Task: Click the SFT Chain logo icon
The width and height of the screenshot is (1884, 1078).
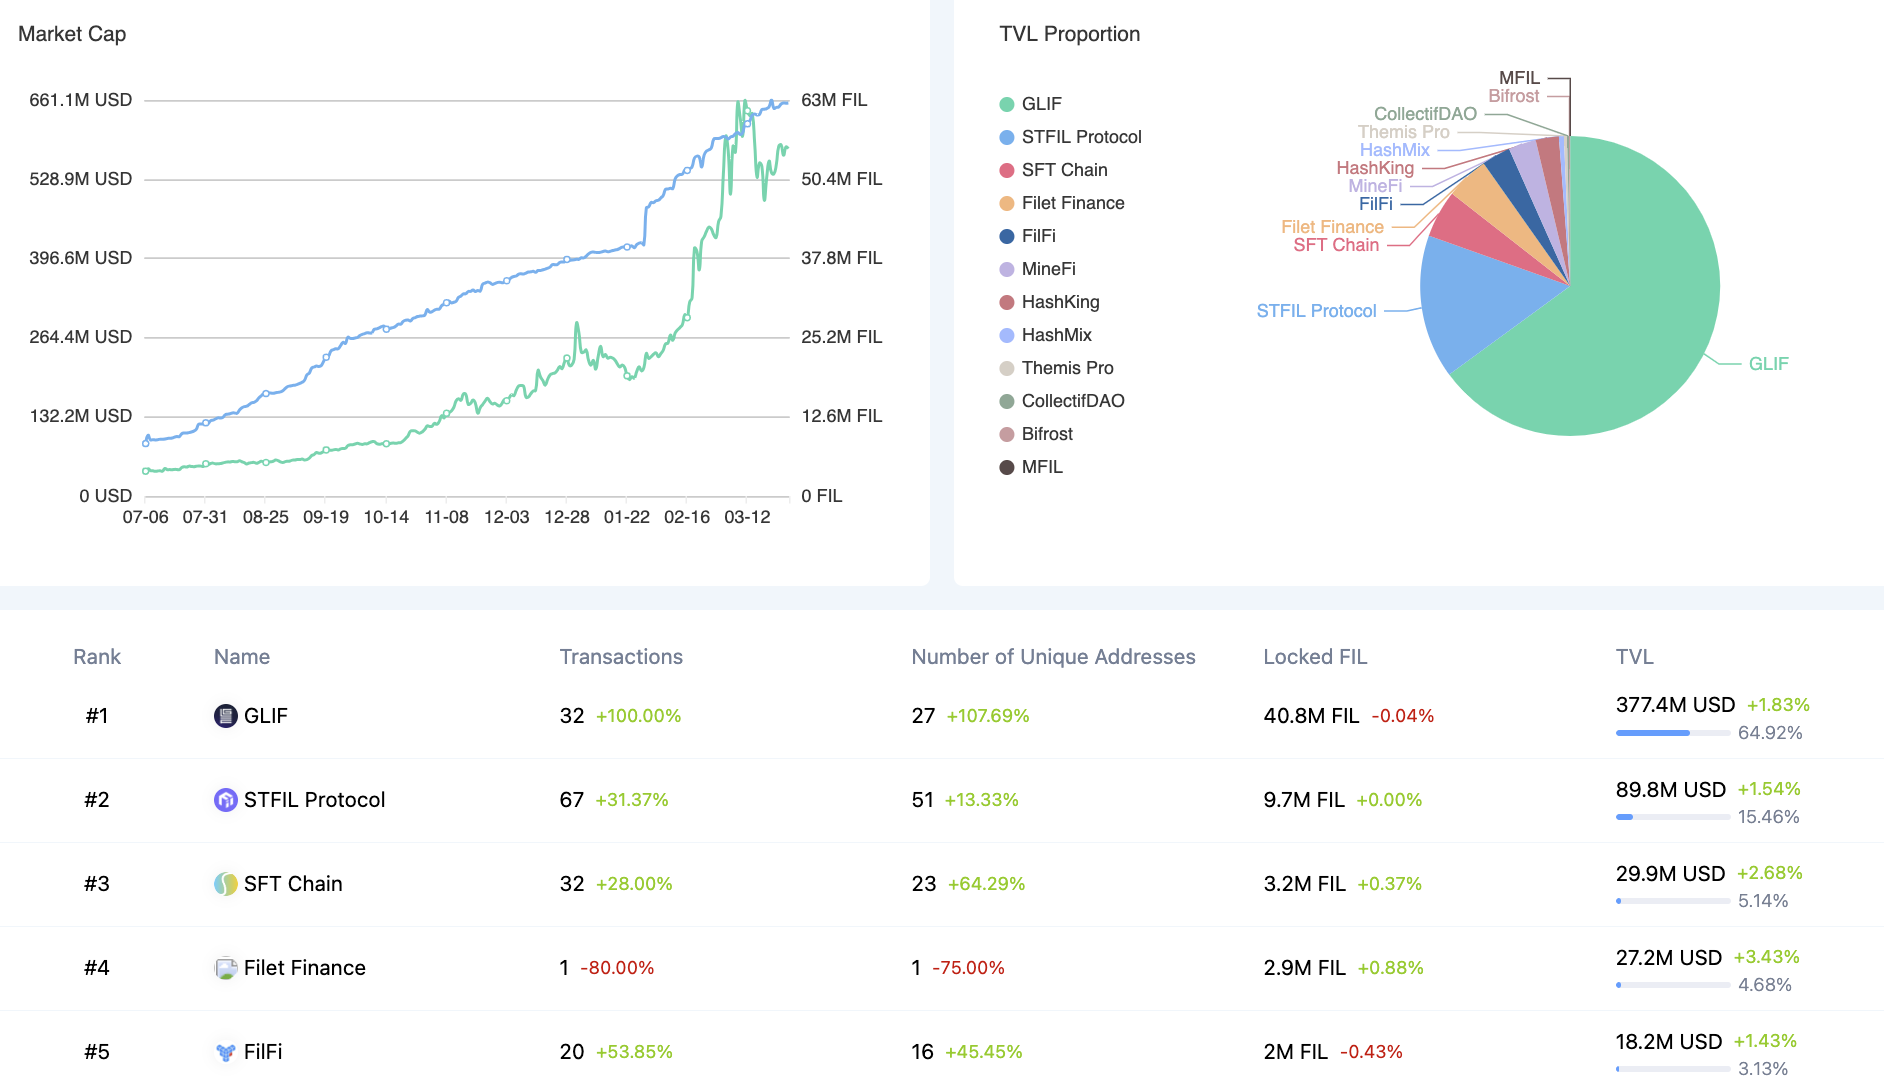Action: click(225, 884)
